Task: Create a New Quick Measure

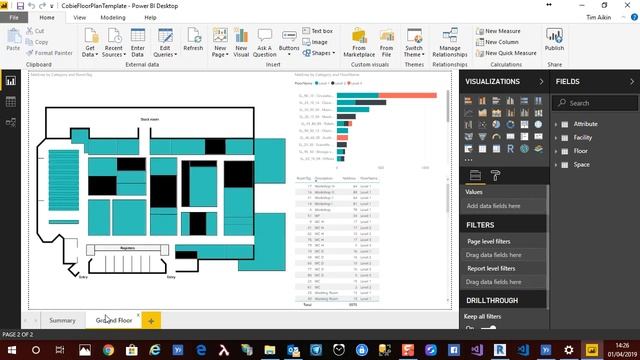Action: click(x=506, y=53)
